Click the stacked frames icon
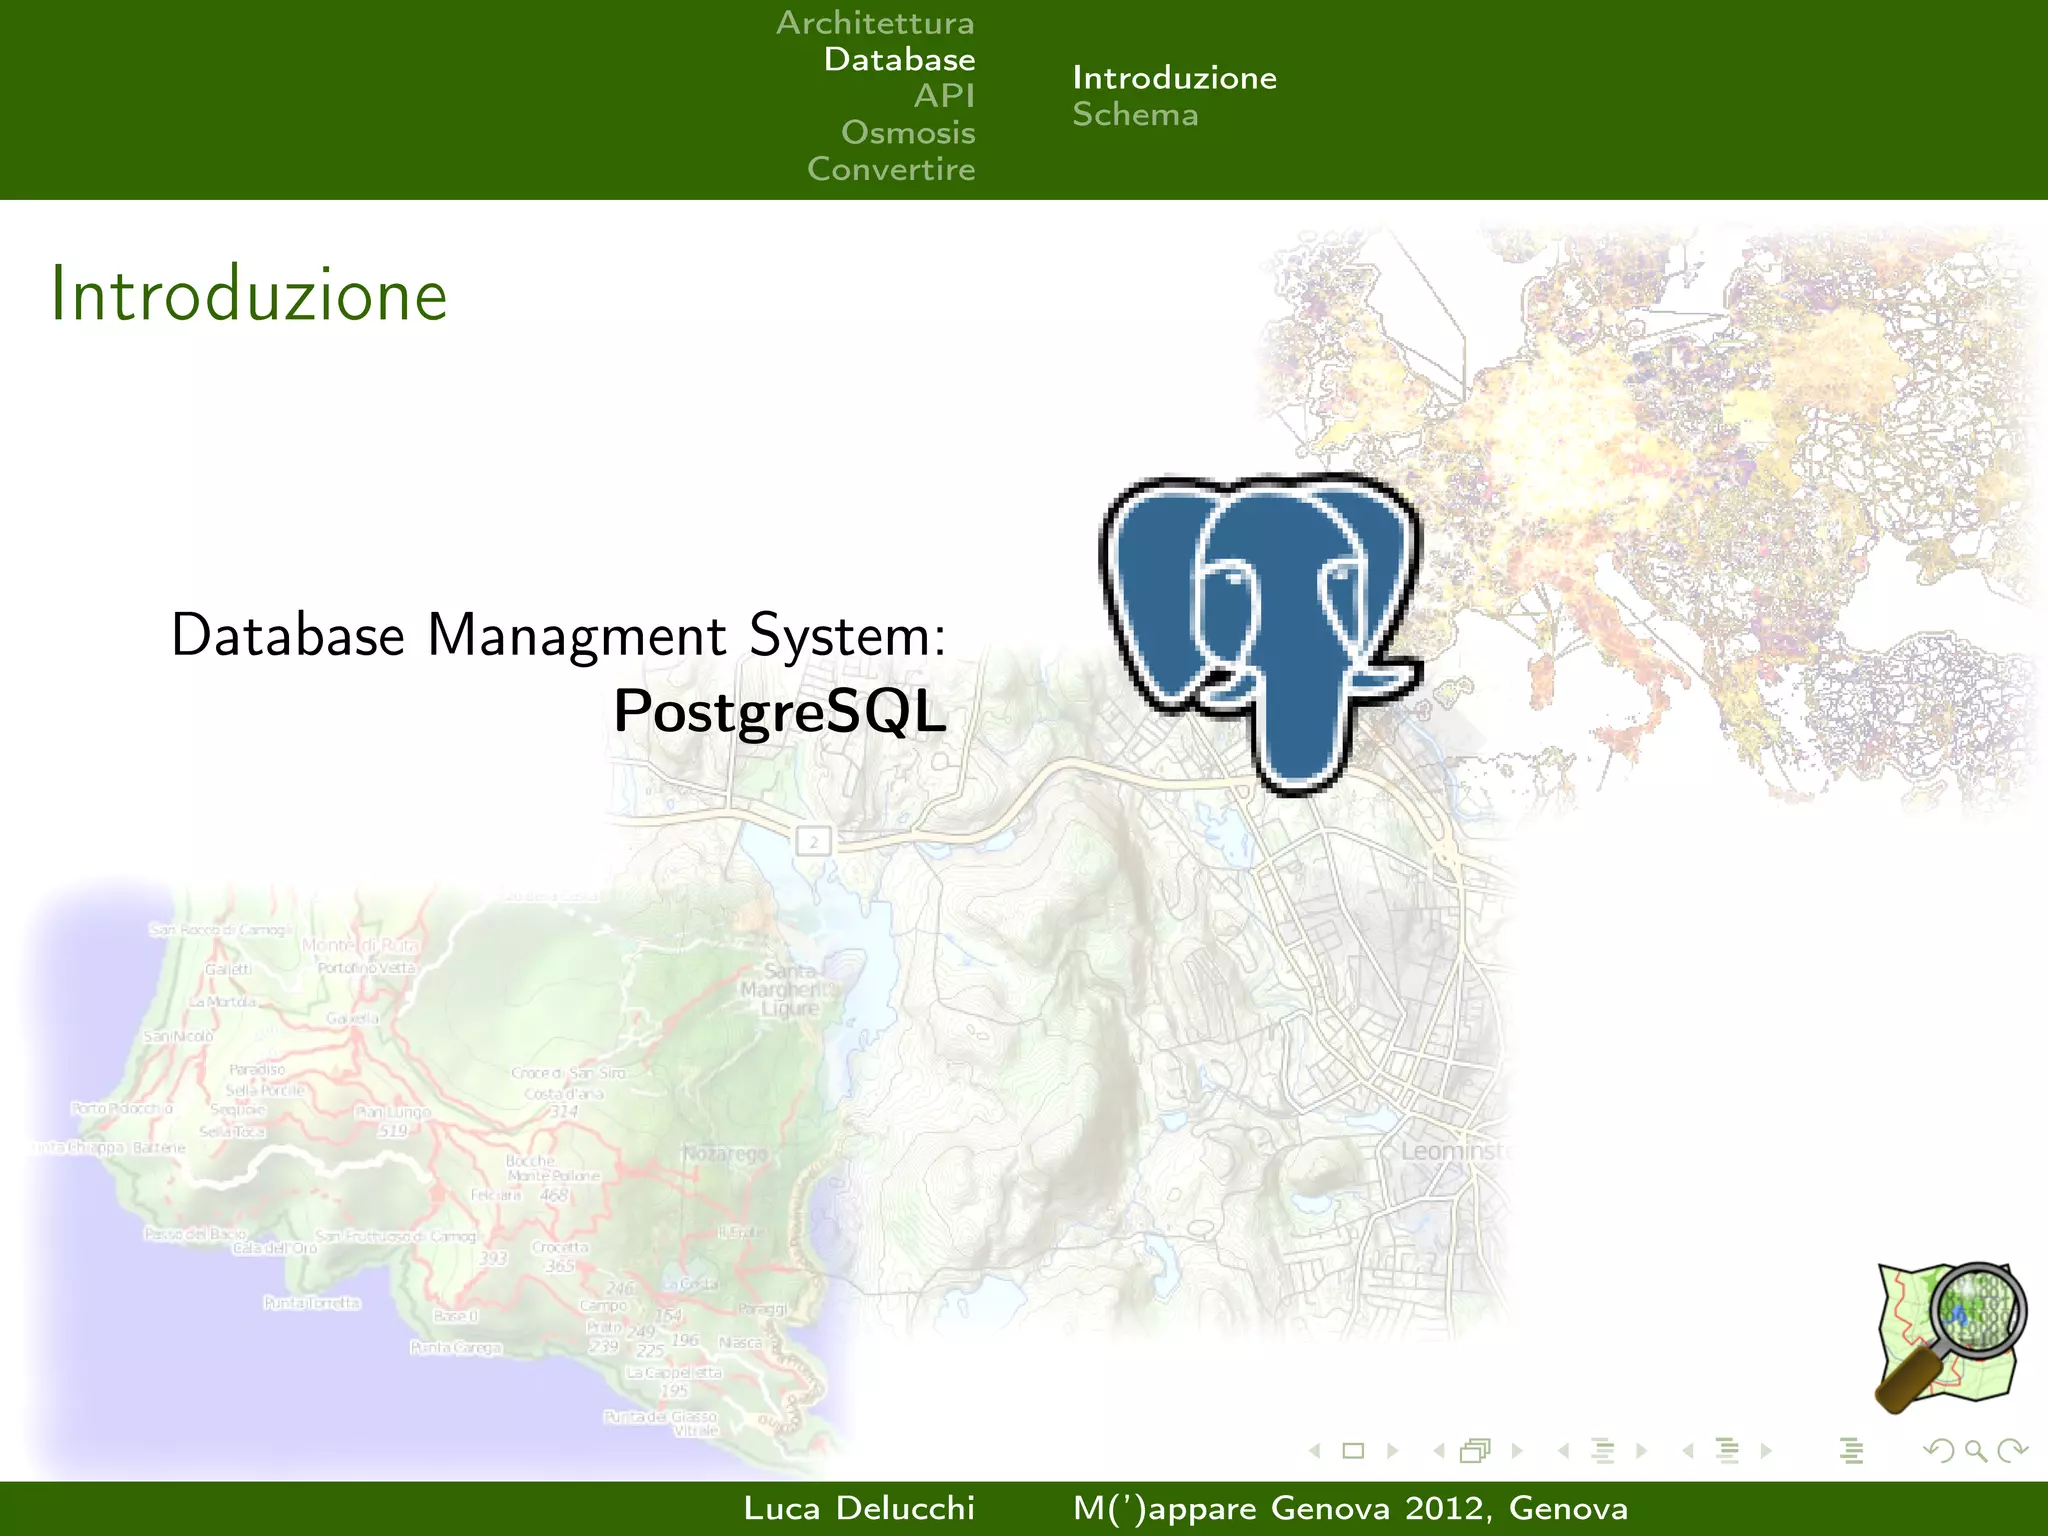The width and height of the screenshot is (2048, 1536). (x=1476, y=1450)
